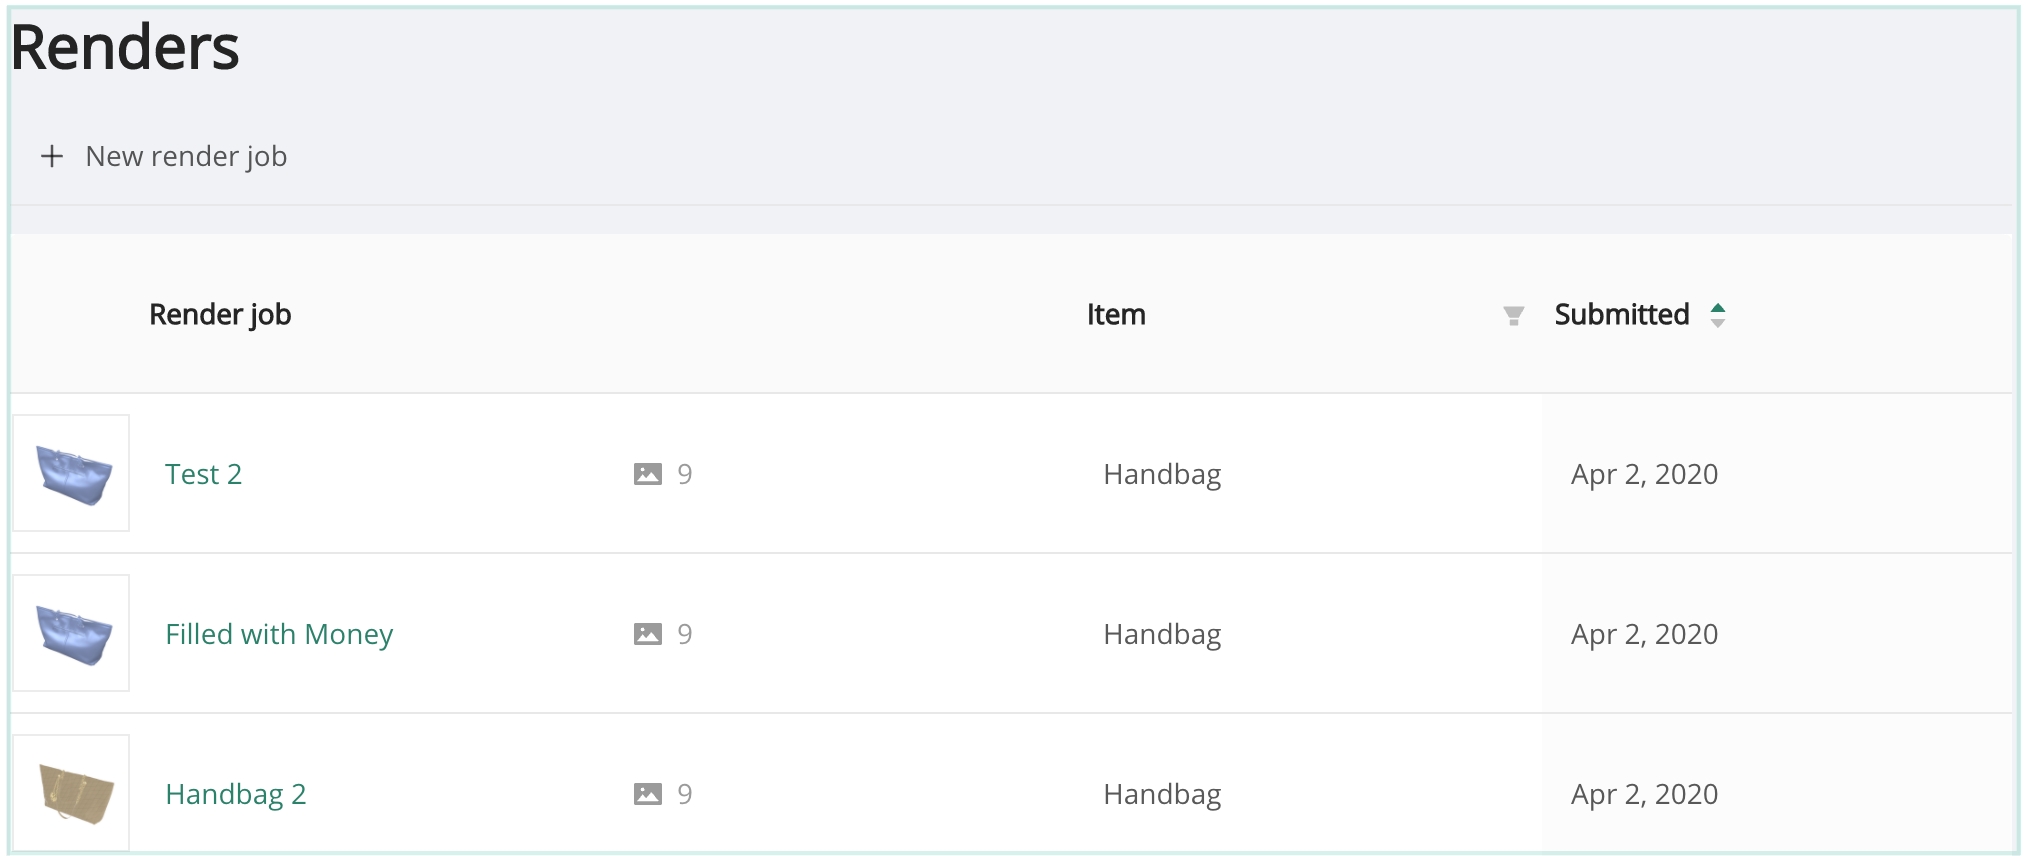
Task: Click the Item column header
Action: click(1116, 315)
